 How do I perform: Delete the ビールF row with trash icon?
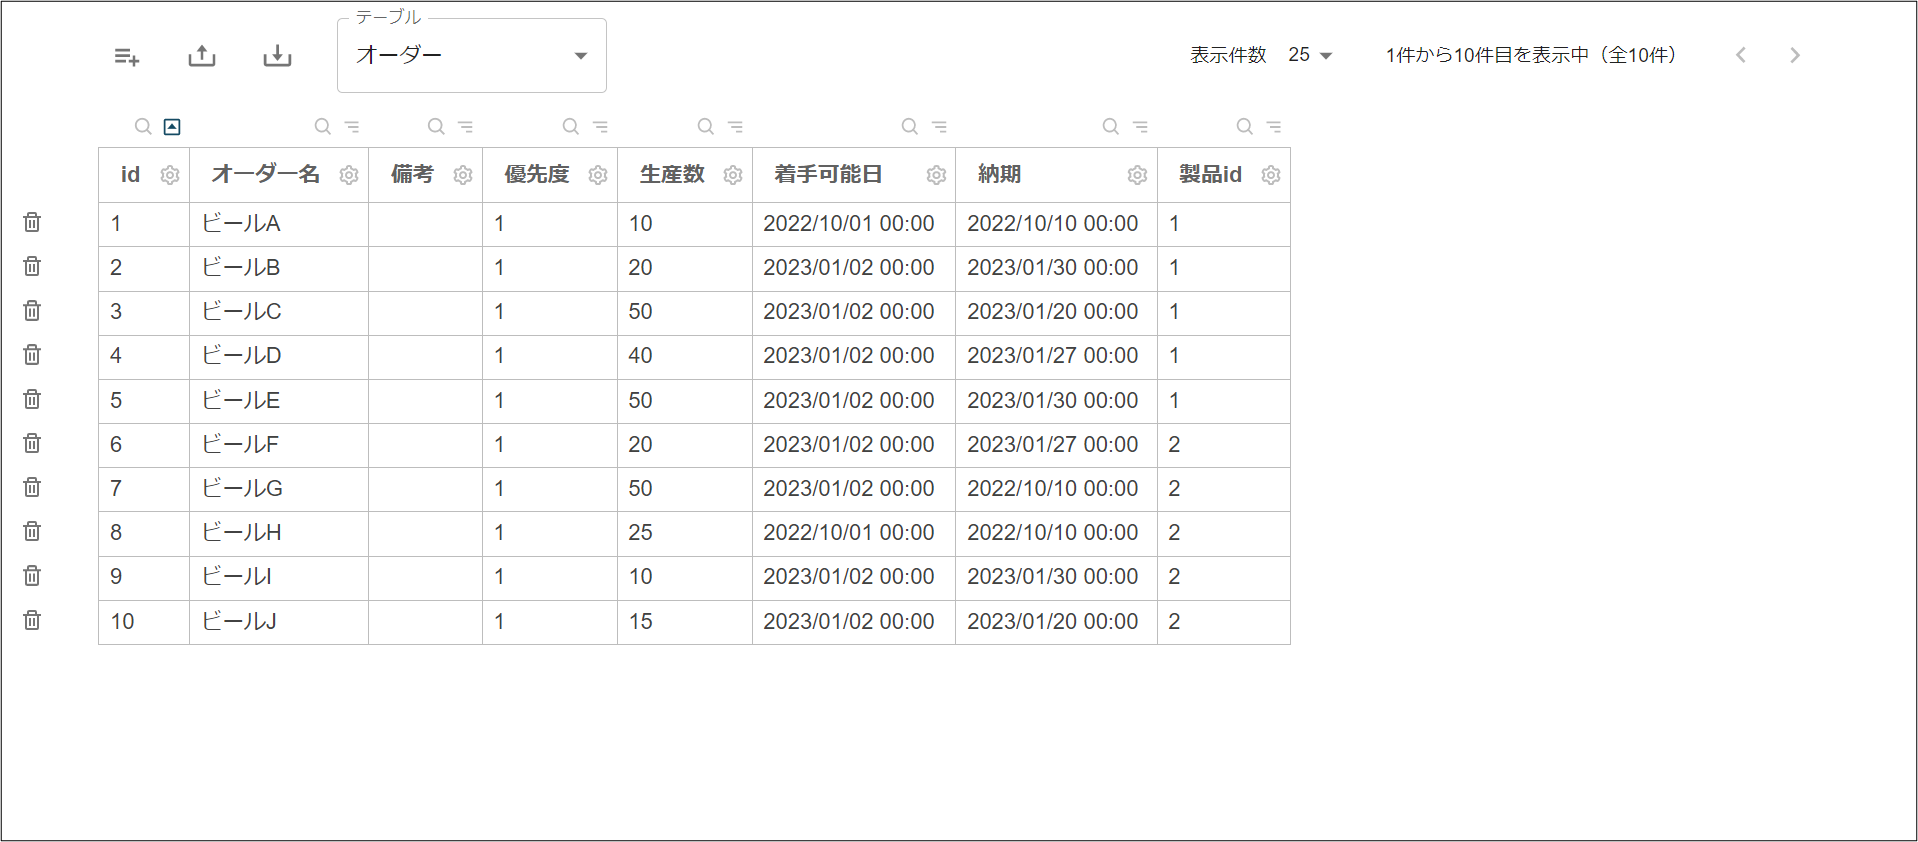point(32,443)
